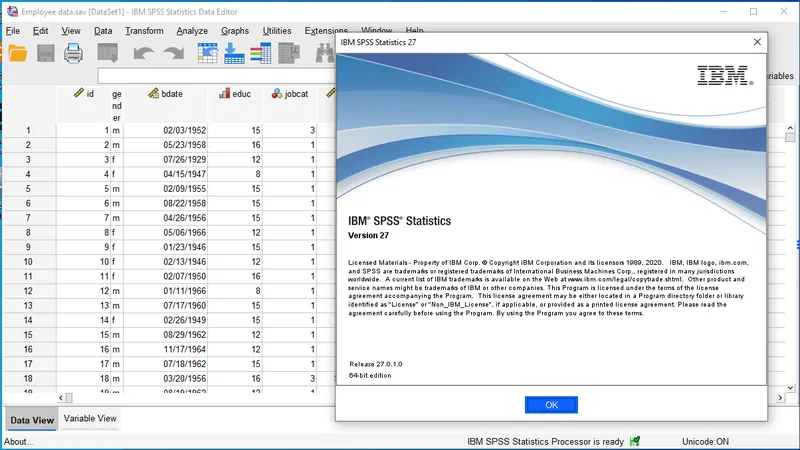
Task: Open the Analyze menu
Action: coord(192,31)
